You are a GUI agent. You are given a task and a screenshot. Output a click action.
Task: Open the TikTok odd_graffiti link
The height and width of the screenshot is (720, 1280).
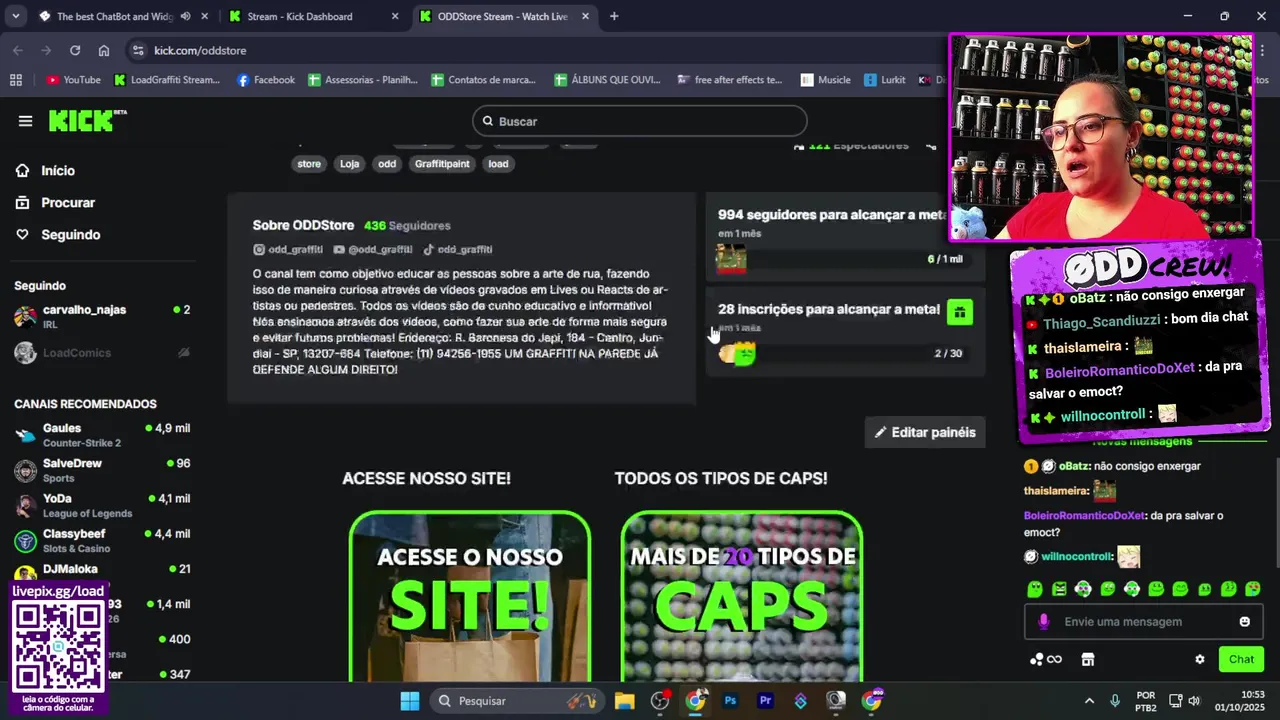(457, 250)
